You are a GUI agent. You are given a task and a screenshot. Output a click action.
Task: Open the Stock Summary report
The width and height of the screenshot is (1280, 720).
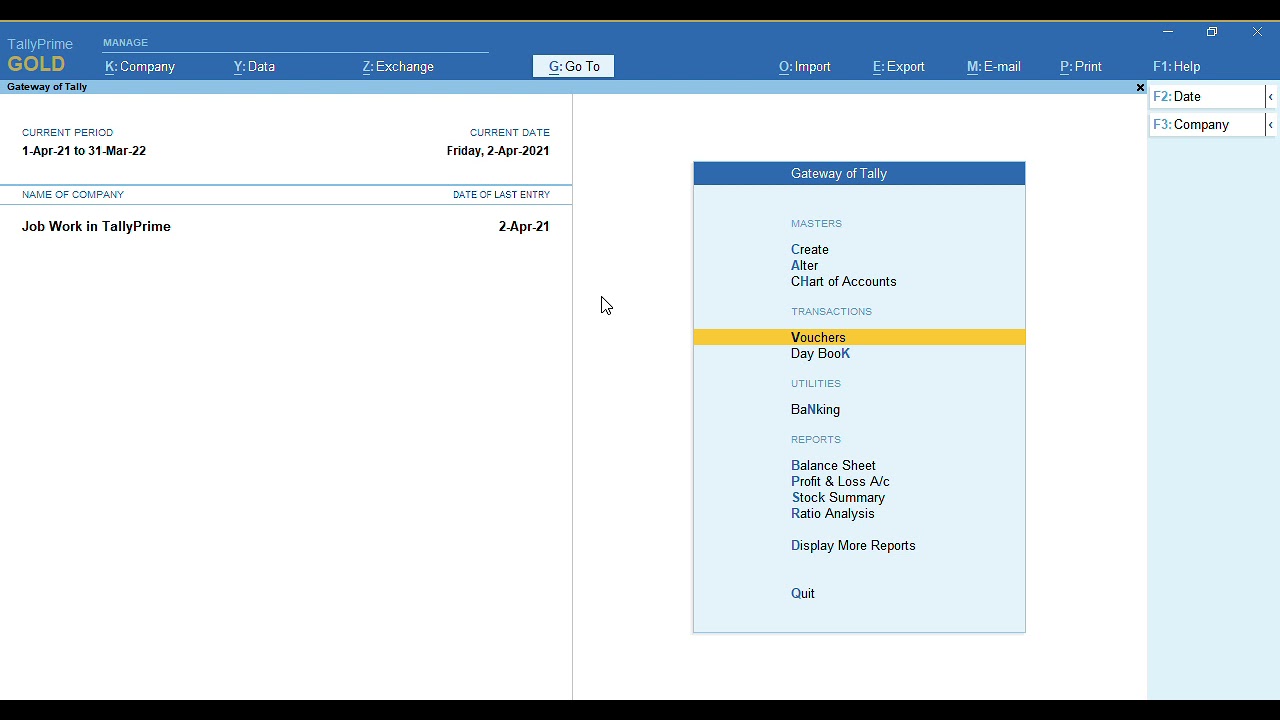click(838, 498)
